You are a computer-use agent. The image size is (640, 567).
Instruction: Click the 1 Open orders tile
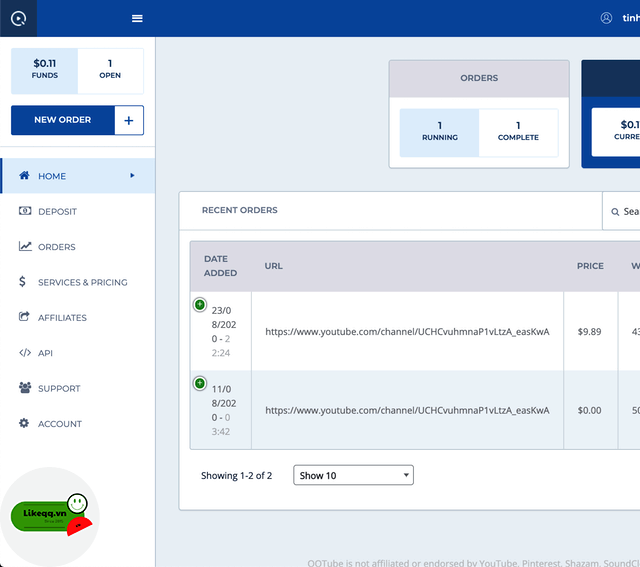pos(110,71)
